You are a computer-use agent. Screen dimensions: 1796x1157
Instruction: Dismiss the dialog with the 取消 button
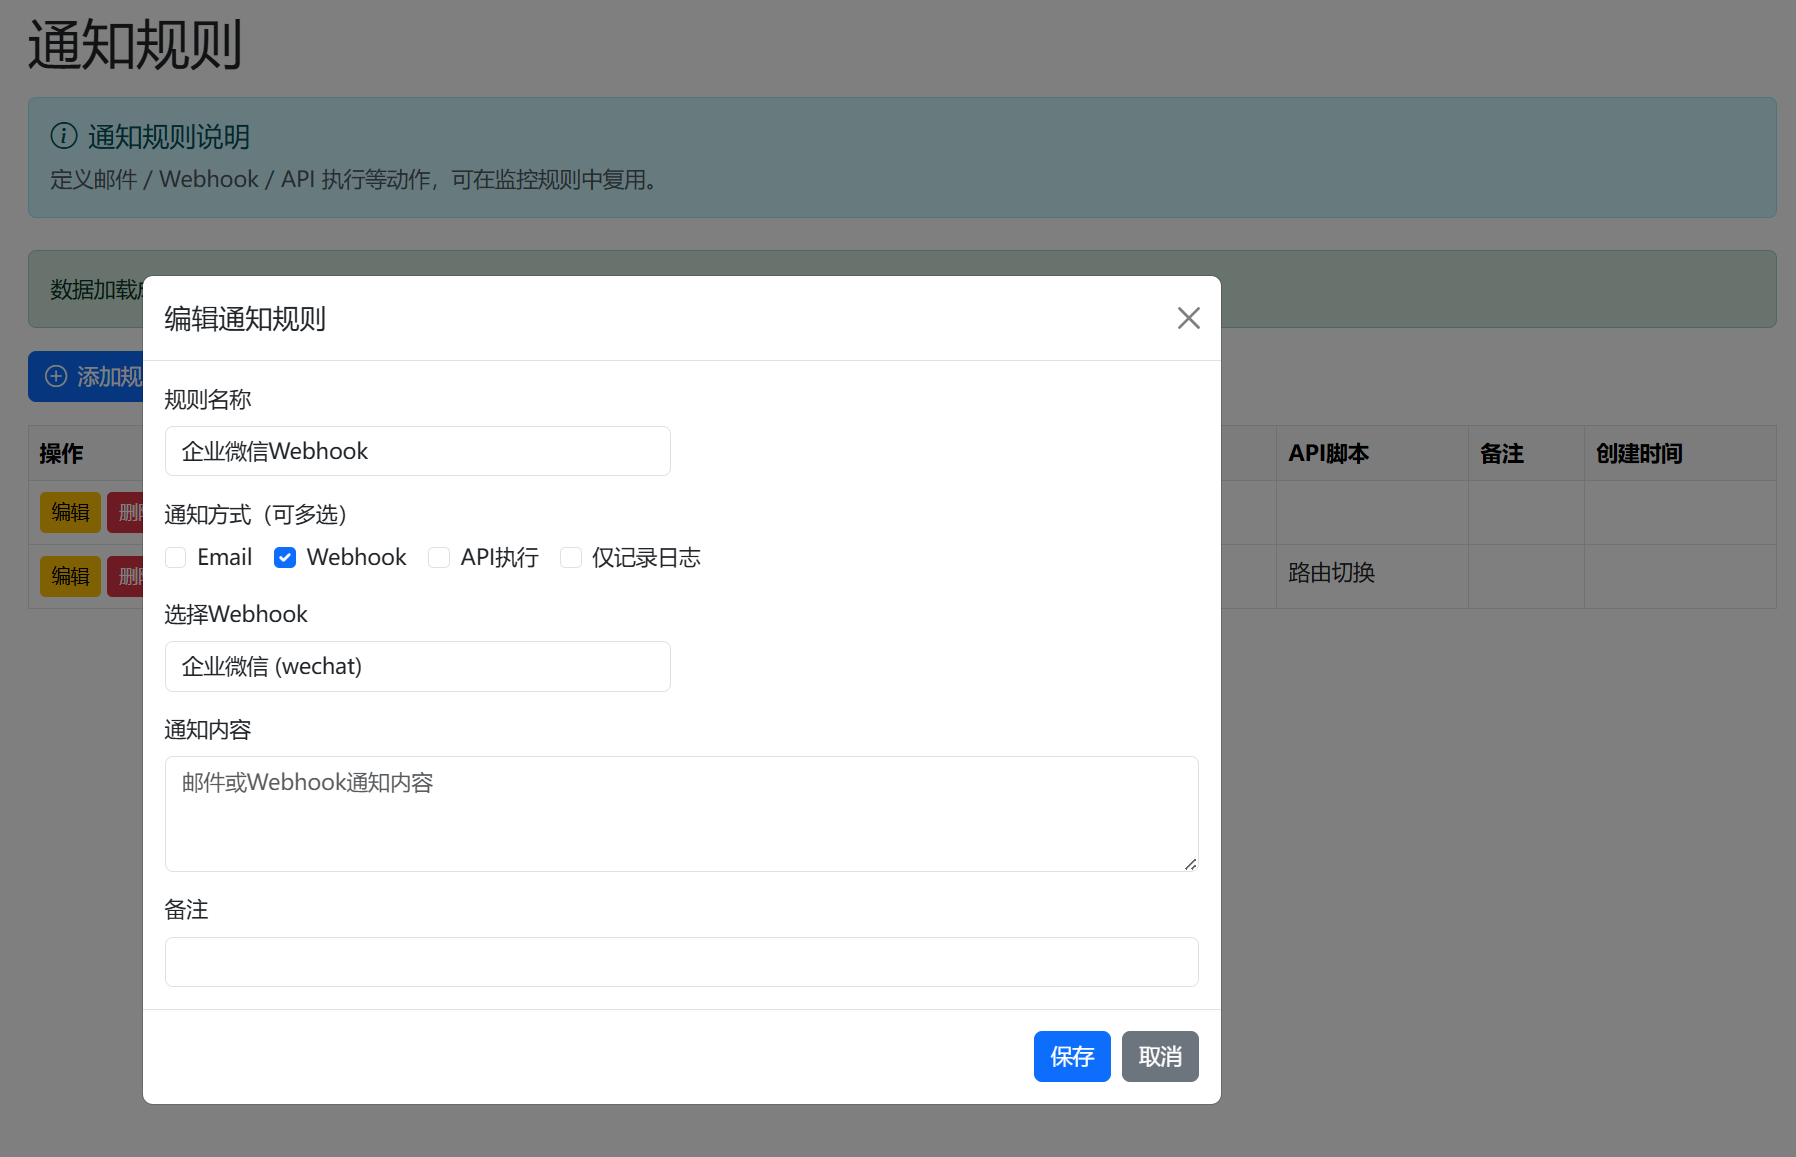[1159, 1056]
